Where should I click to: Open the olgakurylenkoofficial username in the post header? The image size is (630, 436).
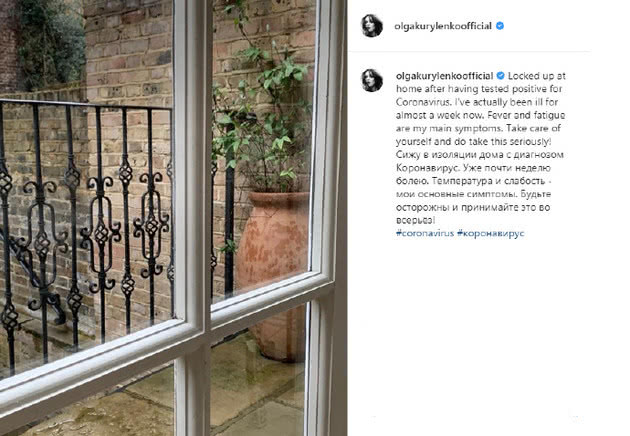tap(443, 26)
